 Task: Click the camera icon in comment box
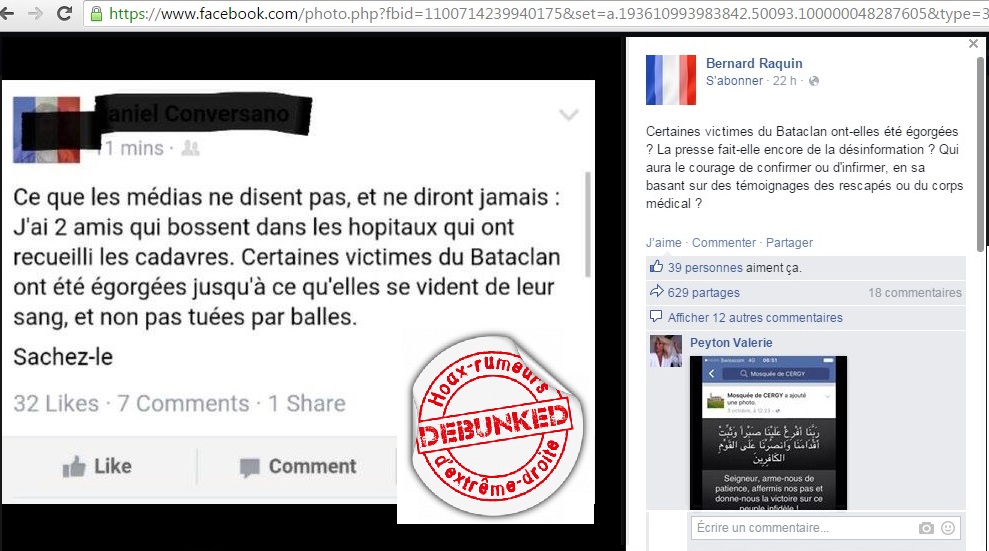(926, 528)
